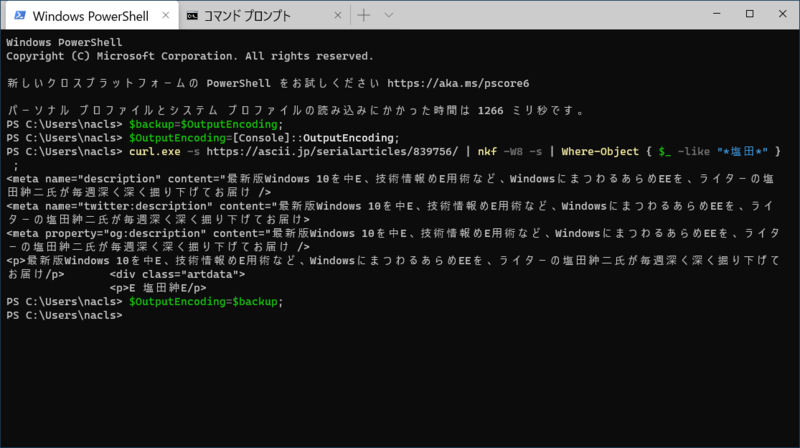
Task: Click the "1266" load time value
Action: [x=490, y=111]
